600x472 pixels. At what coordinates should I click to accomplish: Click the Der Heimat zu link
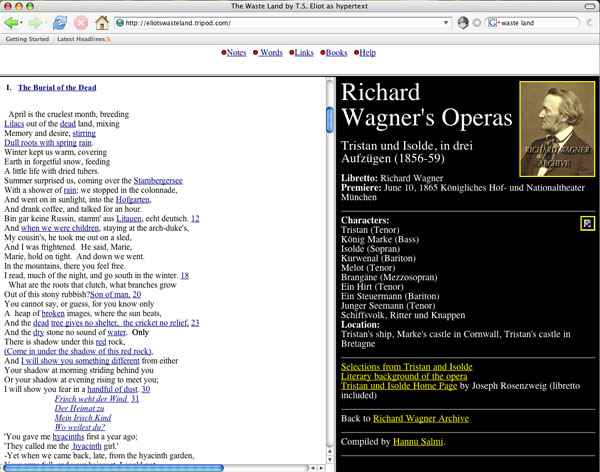click(x=79, y=408)
